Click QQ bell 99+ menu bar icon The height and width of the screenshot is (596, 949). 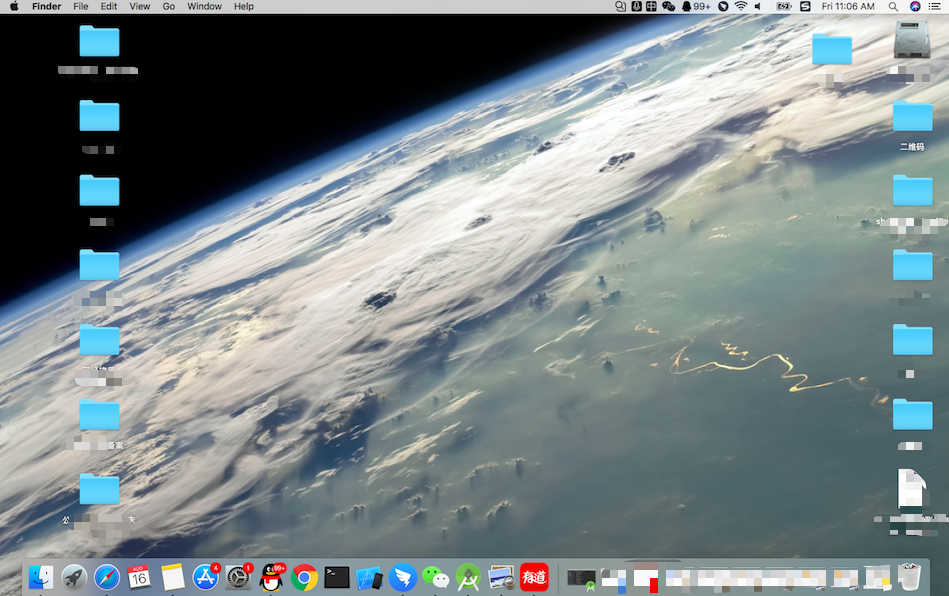[695, 6]
